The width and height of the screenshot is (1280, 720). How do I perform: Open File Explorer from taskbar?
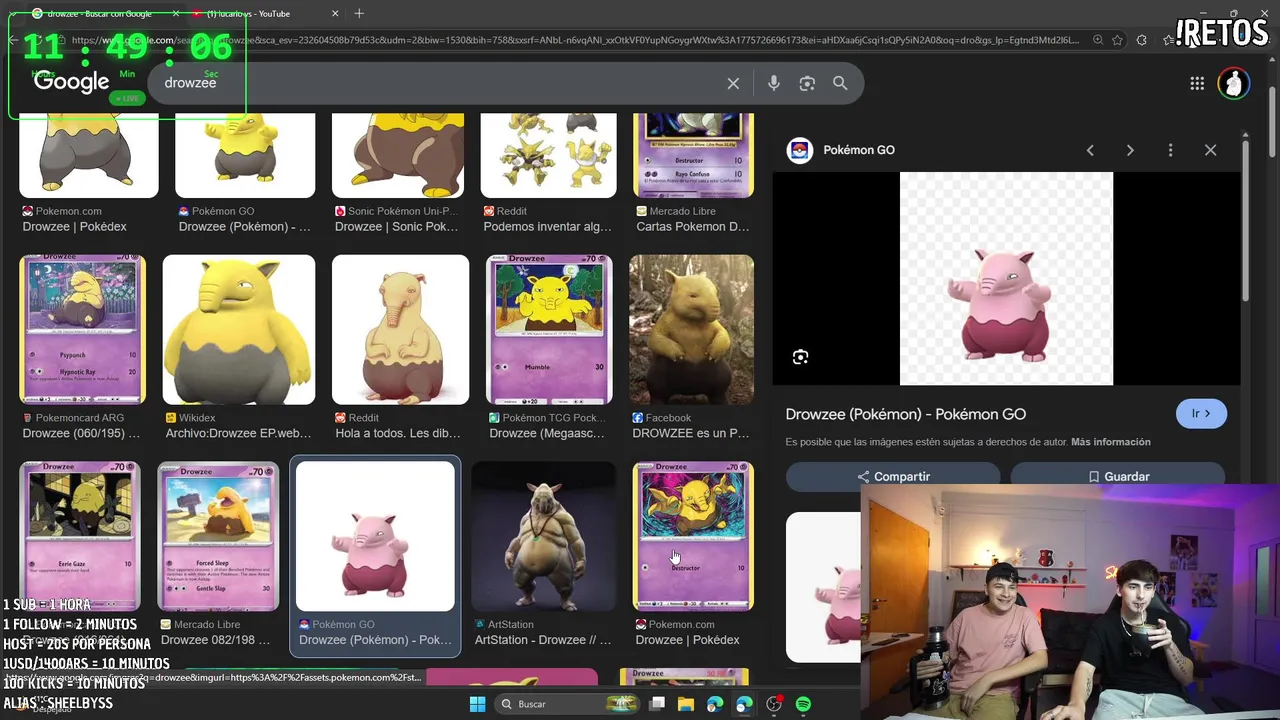[685, 704]
